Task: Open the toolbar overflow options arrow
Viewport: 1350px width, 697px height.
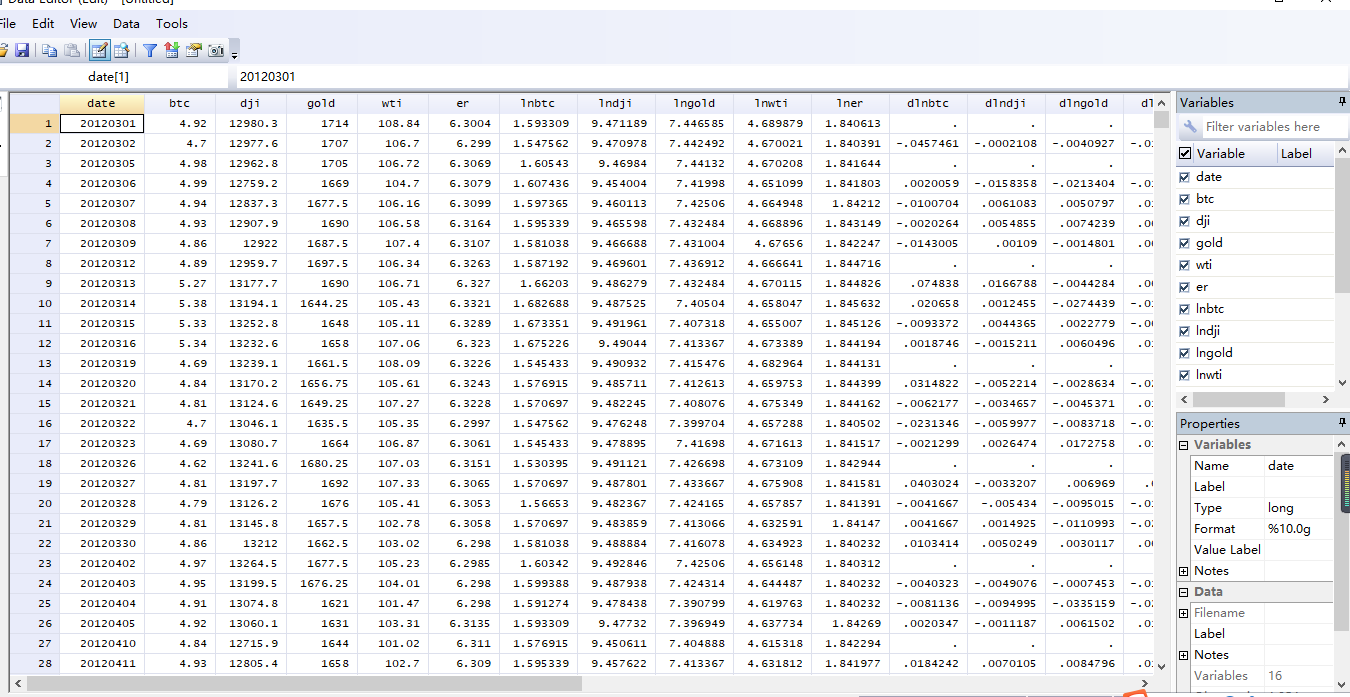Action: coord(234,52)
